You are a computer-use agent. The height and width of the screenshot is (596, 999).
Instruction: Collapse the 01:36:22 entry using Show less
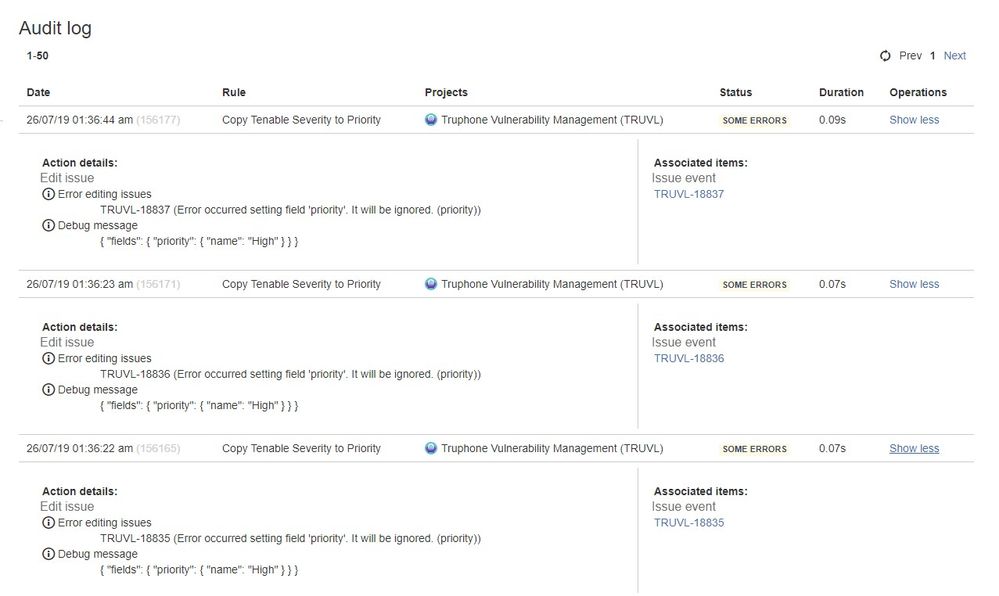click(914, 449)
